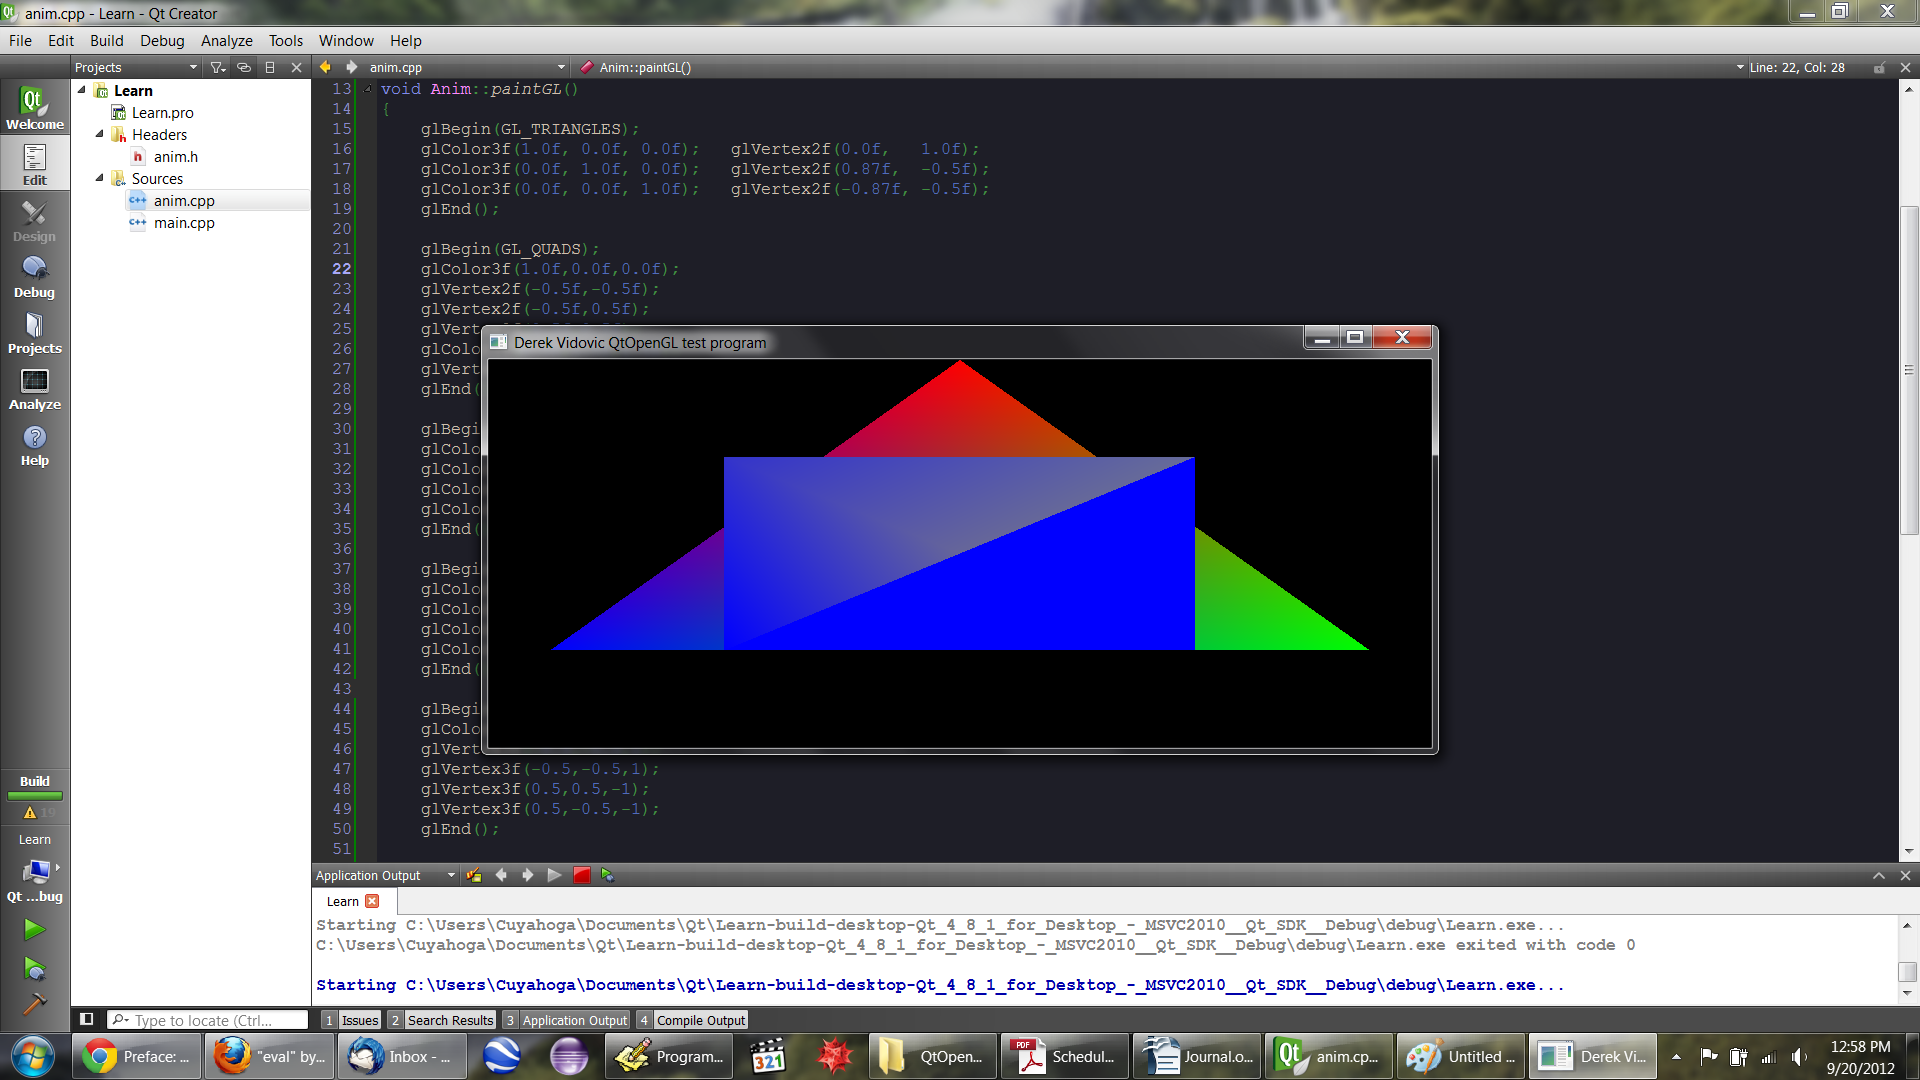Open the Analyze mode
This screenshot has height=1080, width=1920.
[34, 389]
